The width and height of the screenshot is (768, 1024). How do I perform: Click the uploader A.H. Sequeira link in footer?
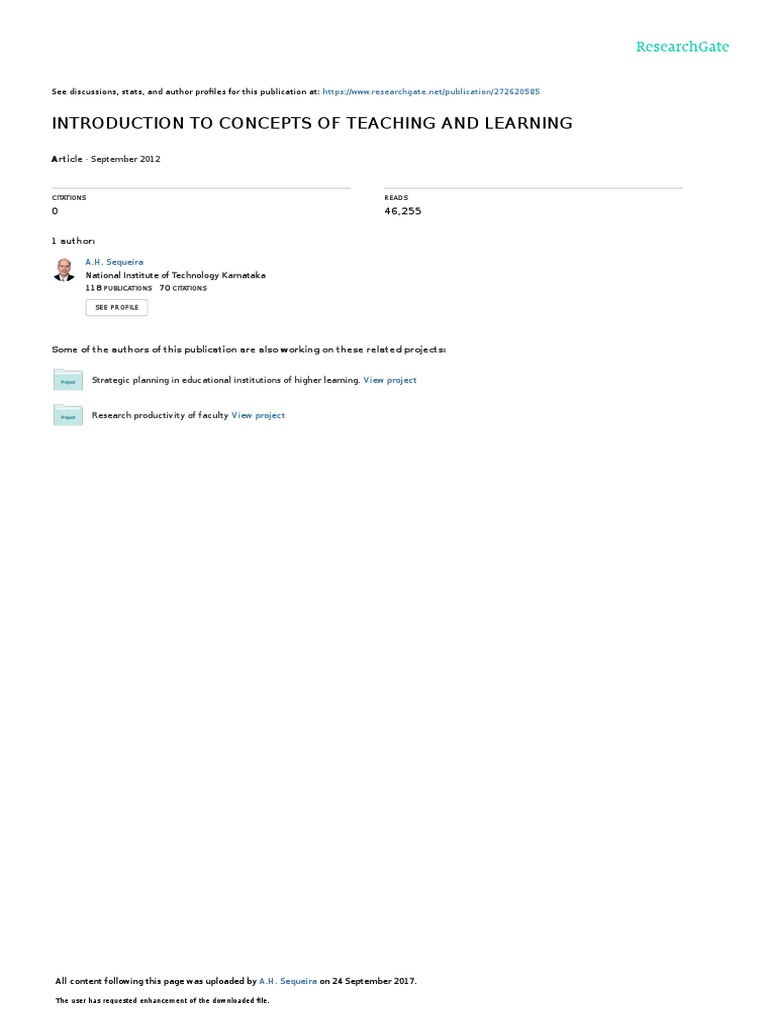pos(288,981)
